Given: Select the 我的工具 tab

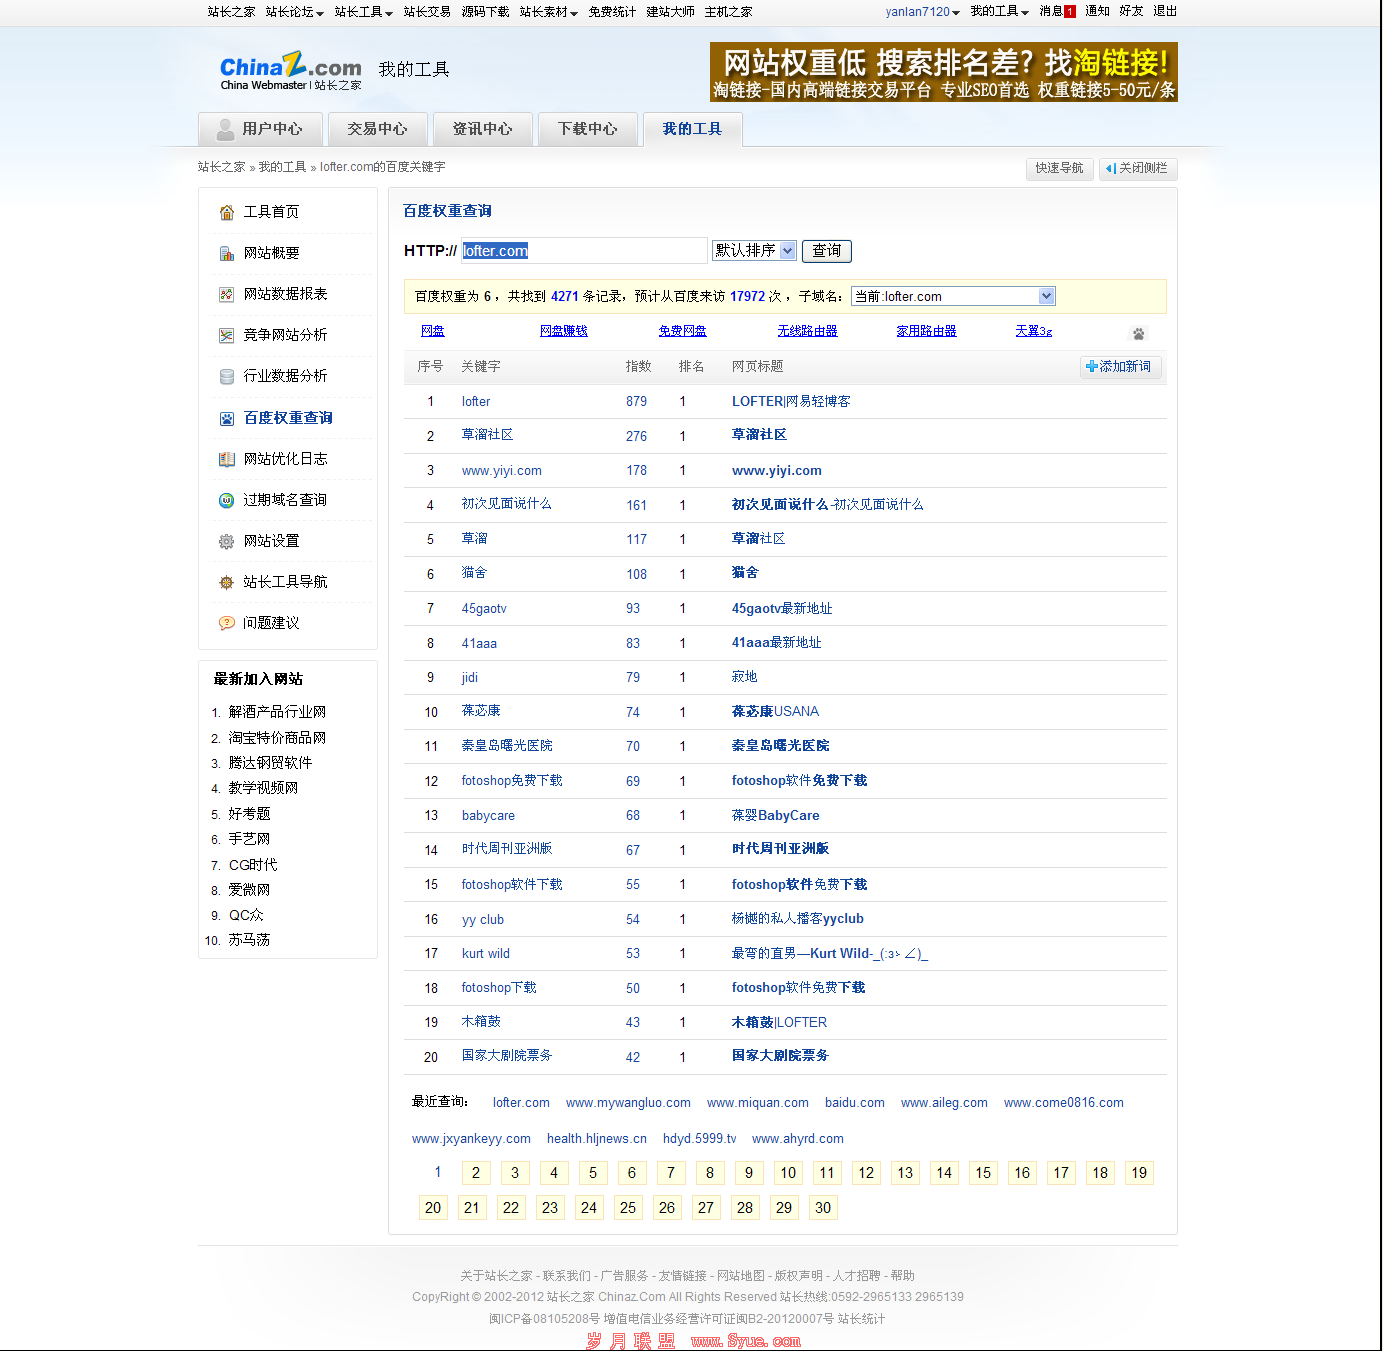Looking at the screenshot, I should pos(692,129).
